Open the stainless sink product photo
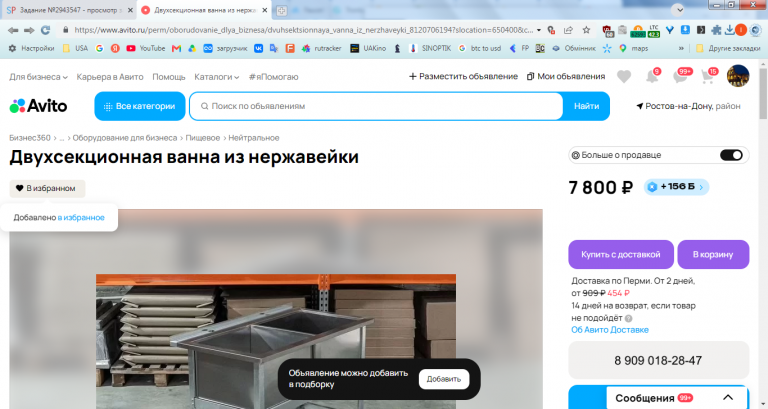Image resolution: width=768 pixels, height=409 pixels. (276, 341)
